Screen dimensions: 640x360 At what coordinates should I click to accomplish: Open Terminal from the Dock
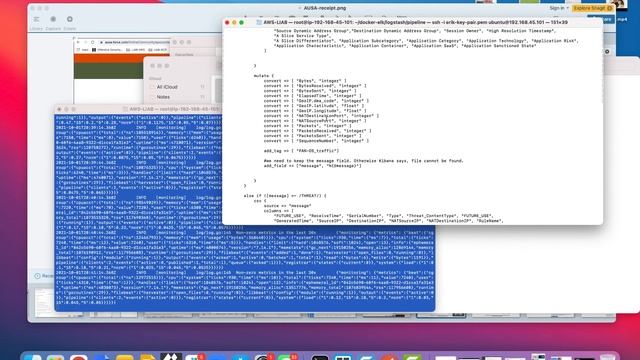pyautogui.click(x=320, y=357)
